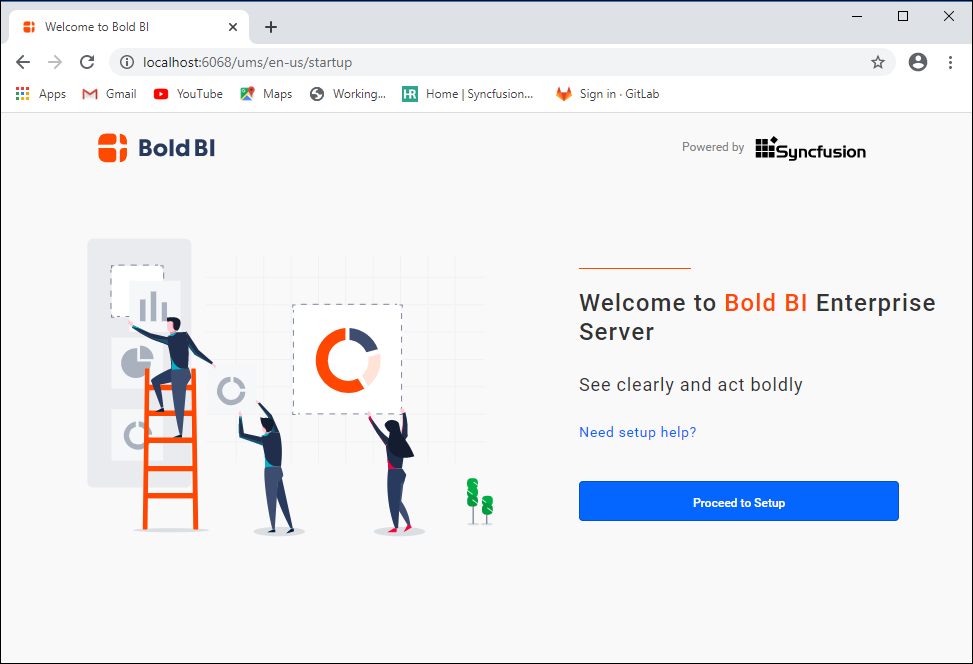Open a new tab with plus button
The width and height of the screenshot is (973, 664).
pyautogui.click(x=270, y=27)
